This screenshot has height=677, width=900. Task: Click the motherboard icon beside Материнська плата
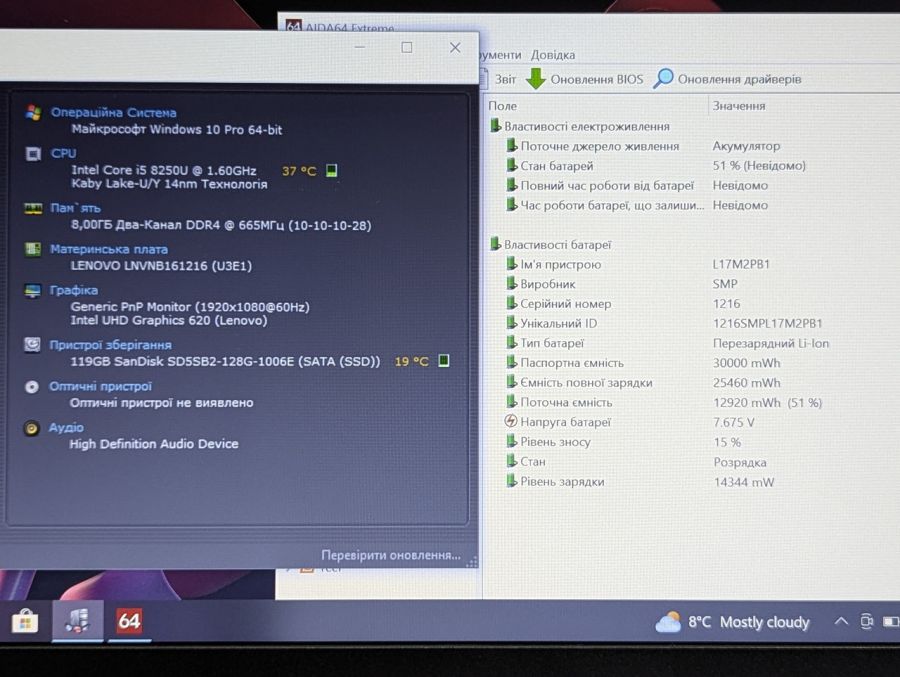[33, 249]
